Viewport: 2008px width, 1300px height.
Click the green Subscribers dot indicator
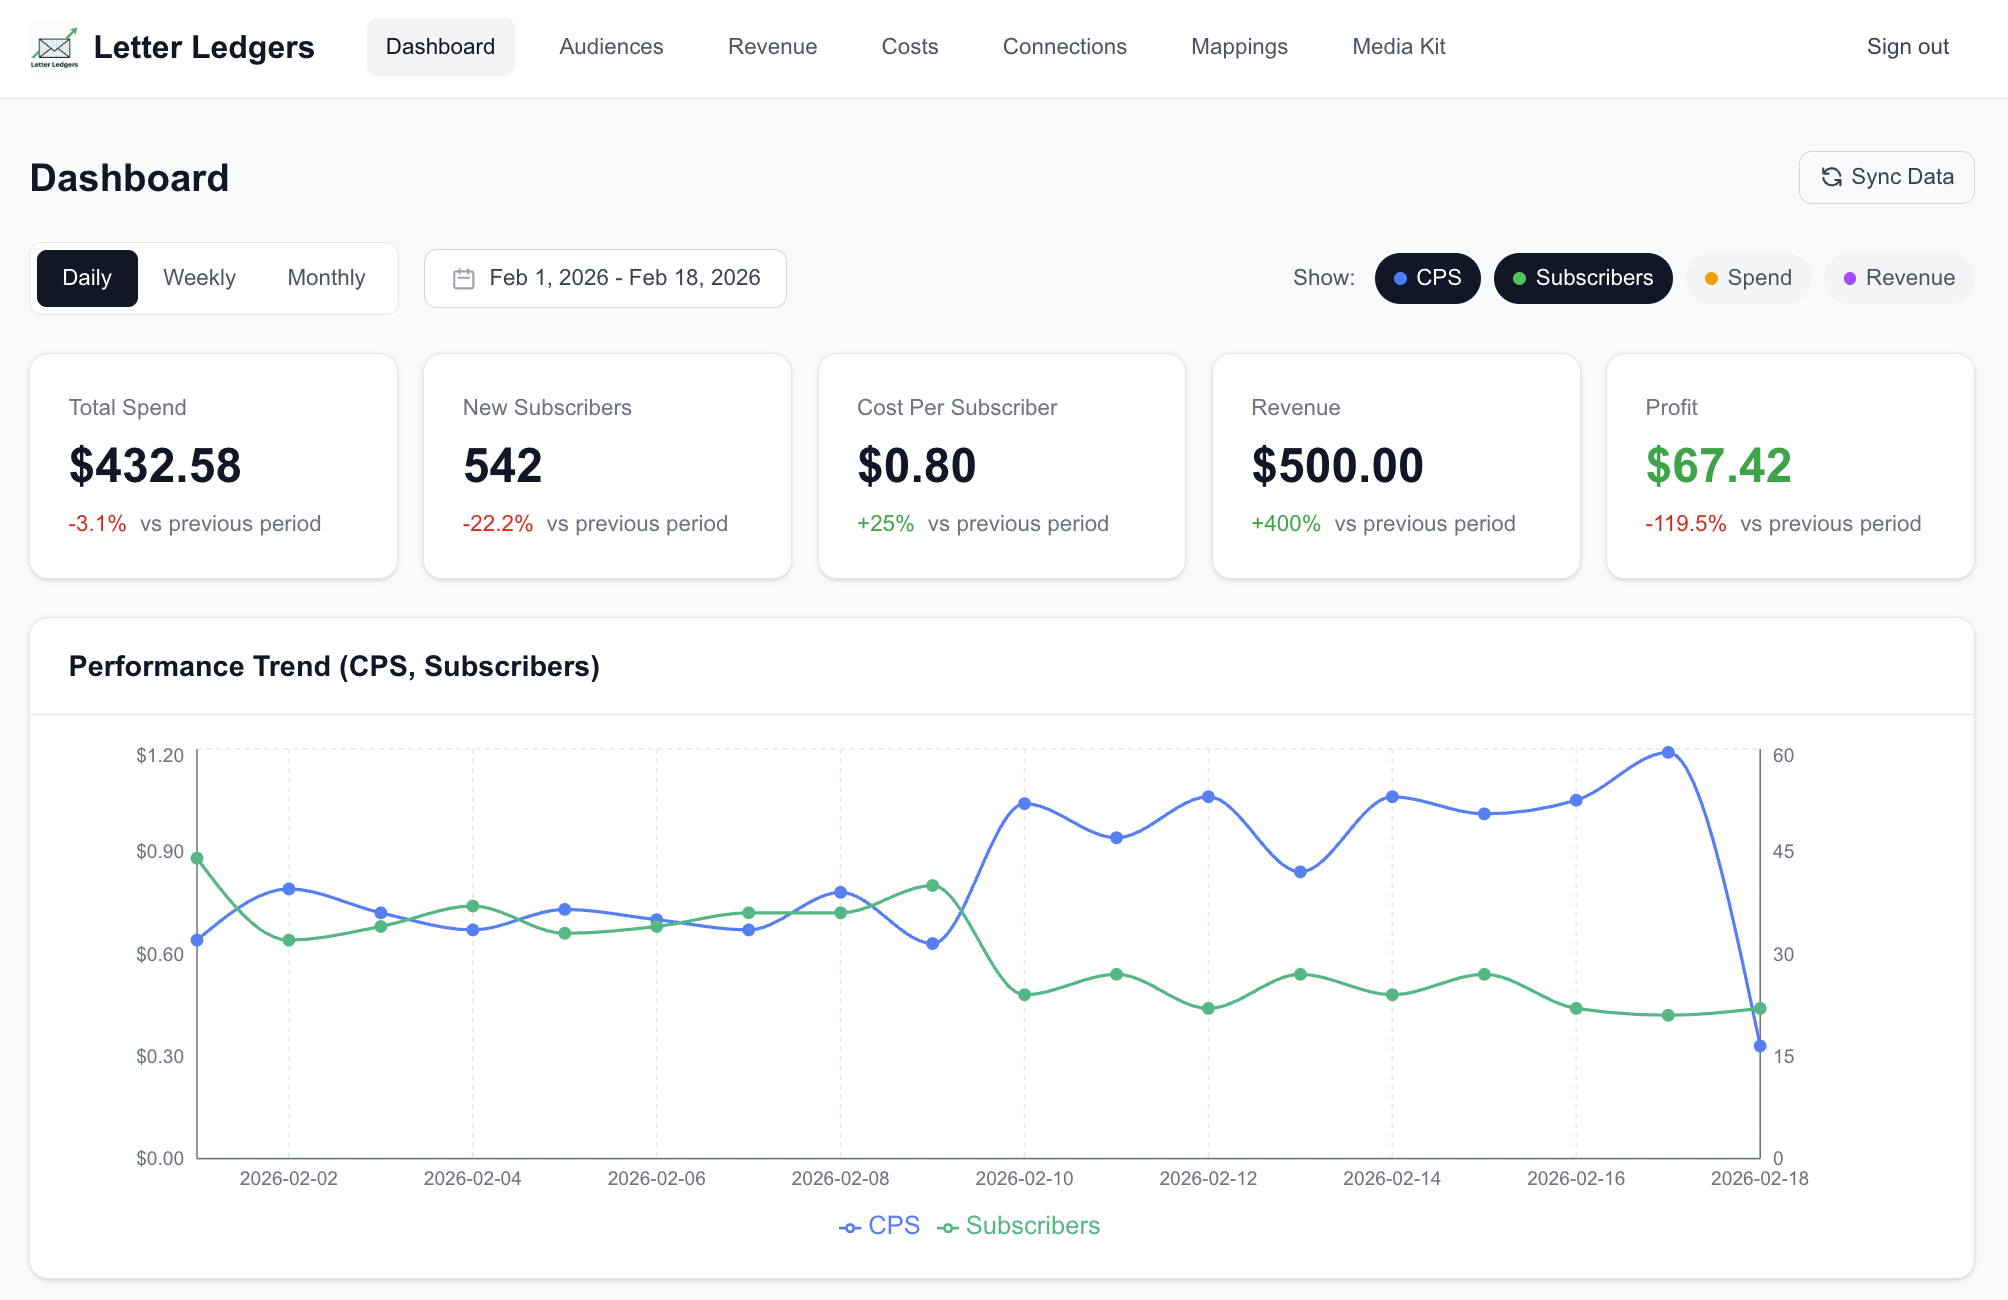pos(1517,278)
